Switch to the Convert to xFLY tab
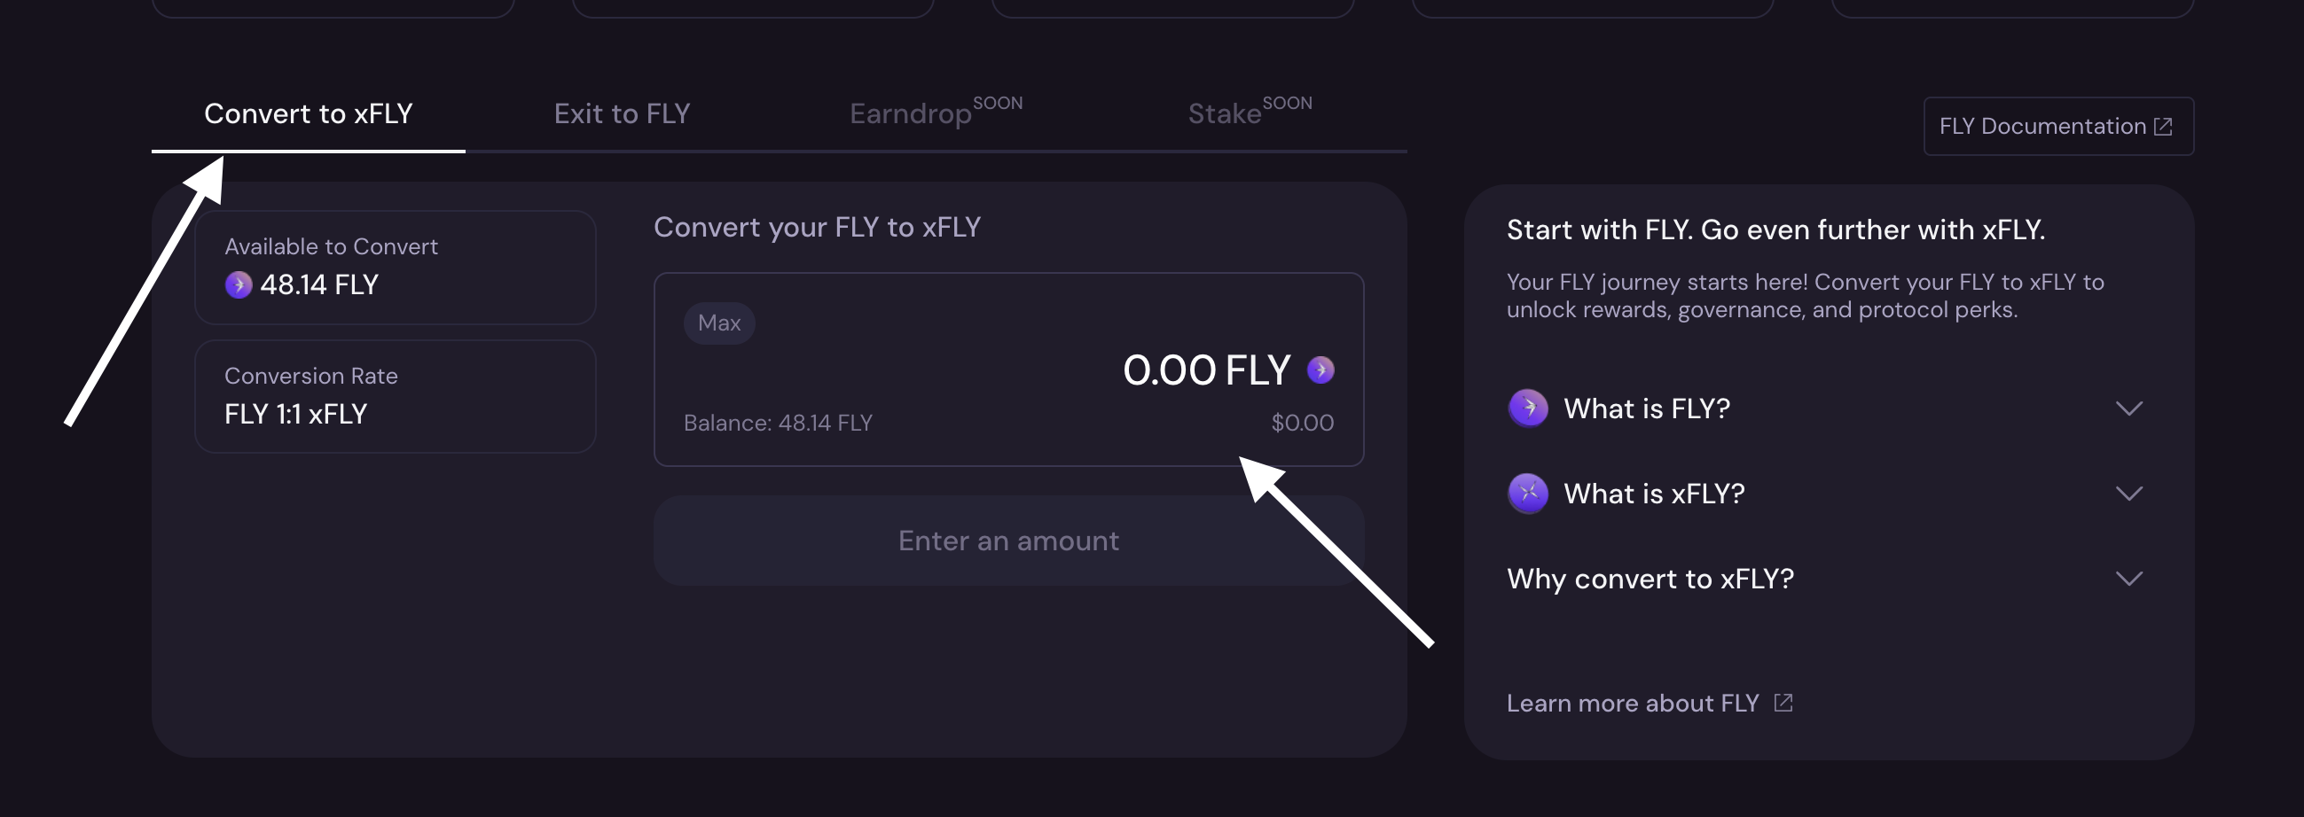The height and width of the screenshot is (817, 2304). pyautogui.click(x=308, y=114)
